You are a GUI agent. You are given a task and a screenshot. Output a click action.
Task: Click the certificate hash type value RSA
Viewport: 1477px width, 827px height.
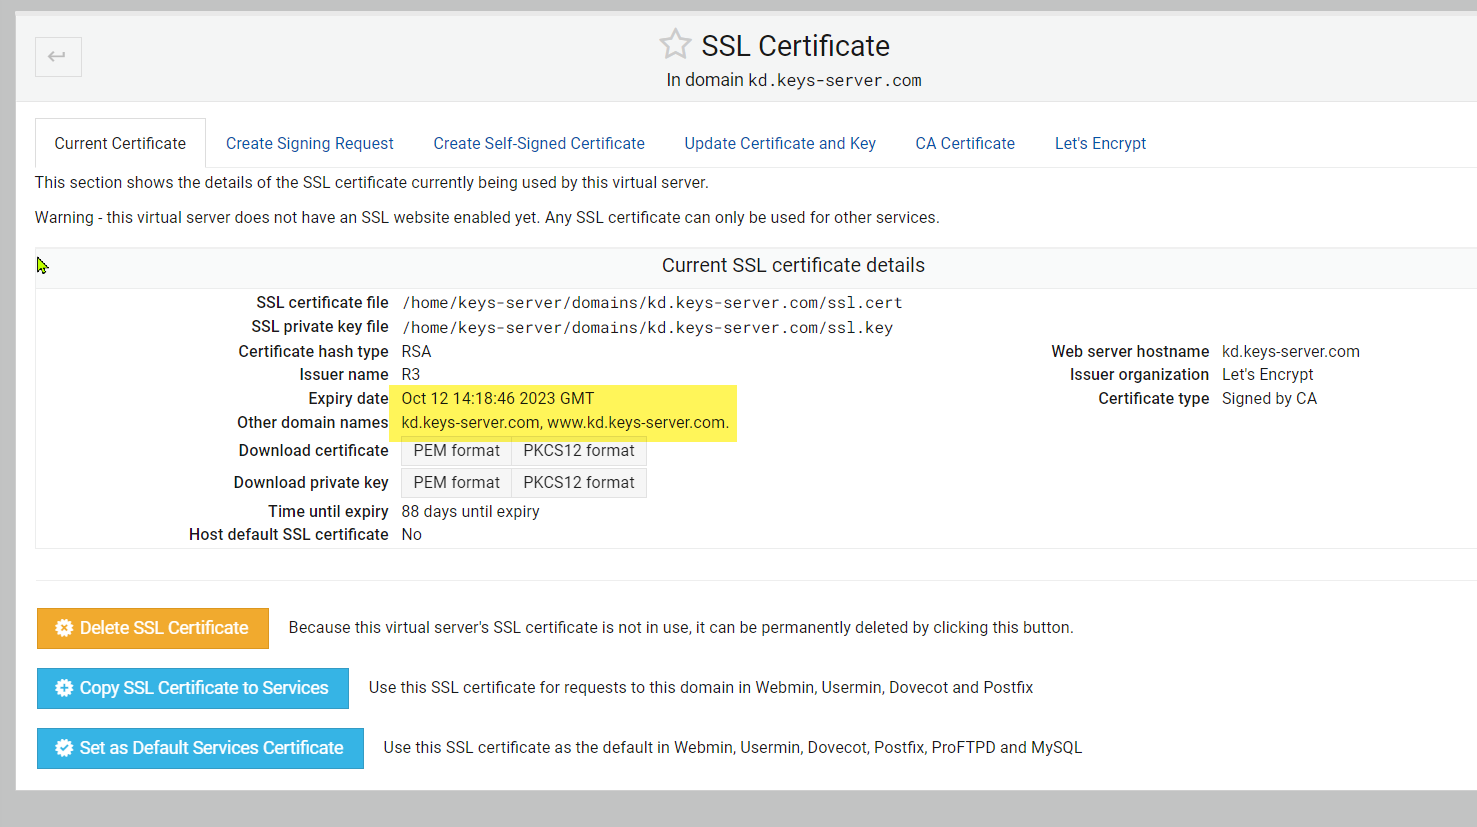(x=416, y=352)
